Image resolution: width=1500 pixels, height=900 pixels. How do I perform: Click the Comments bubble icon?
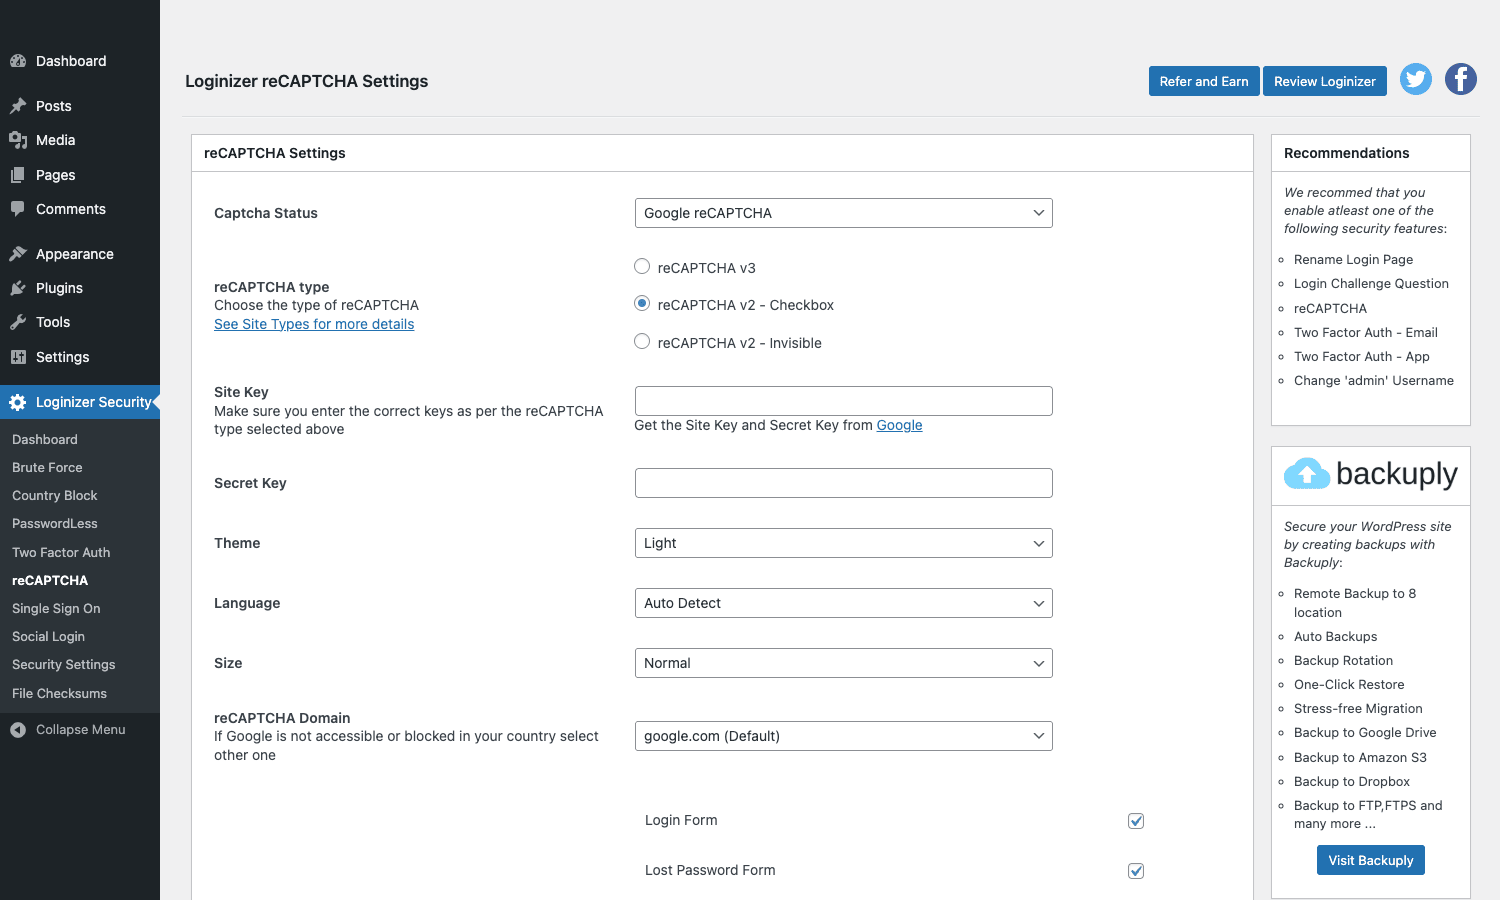[18, 209]
